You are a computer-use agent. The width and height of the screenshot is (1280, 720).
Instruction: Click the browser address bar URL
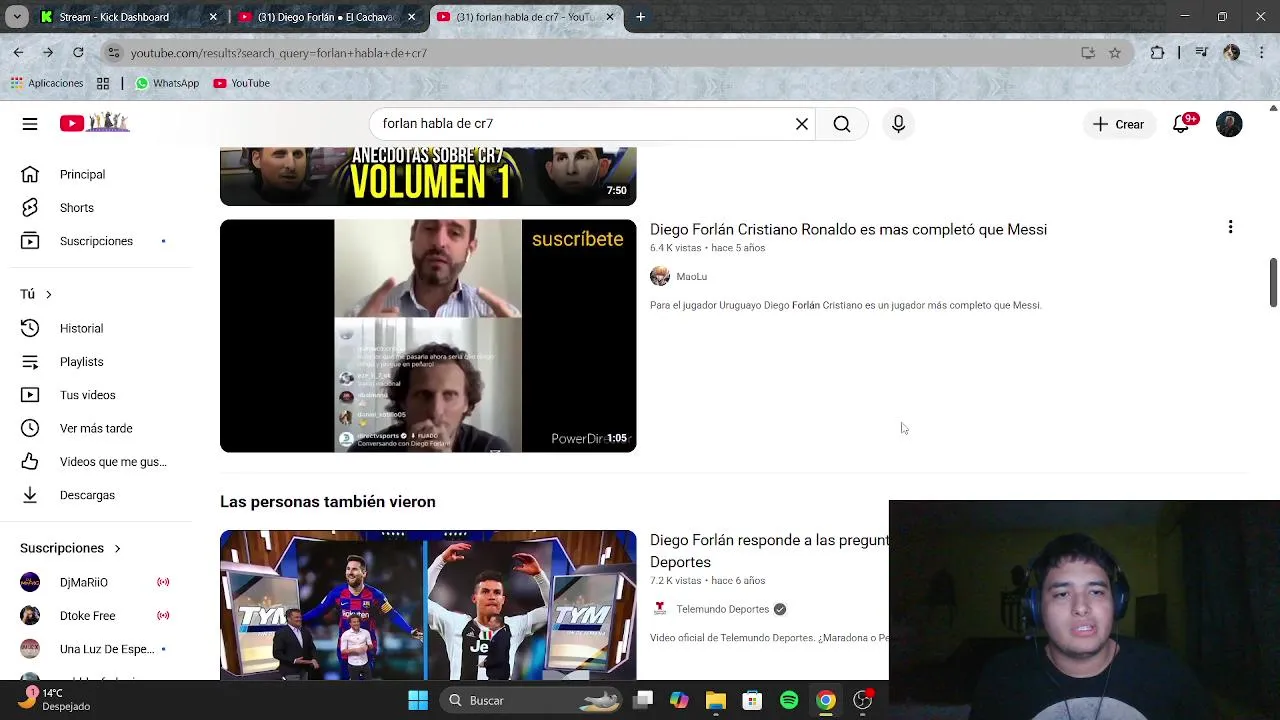click(279, 53)
